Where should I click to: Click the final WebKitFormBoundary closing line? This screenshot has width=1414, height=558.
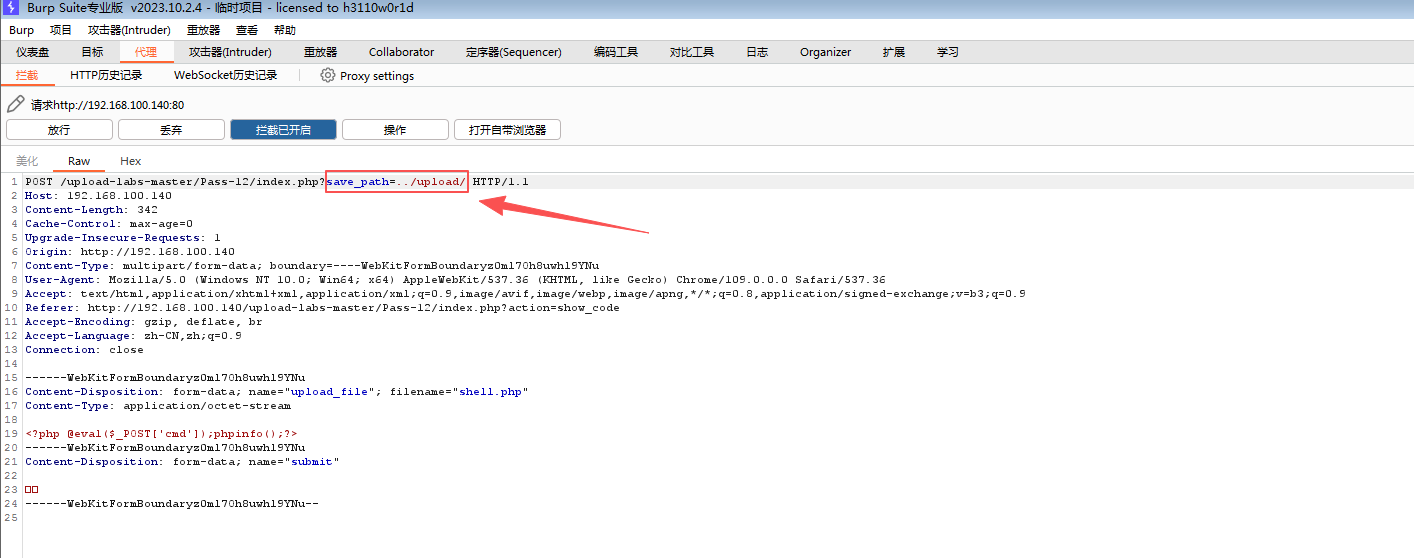point(172,504)
